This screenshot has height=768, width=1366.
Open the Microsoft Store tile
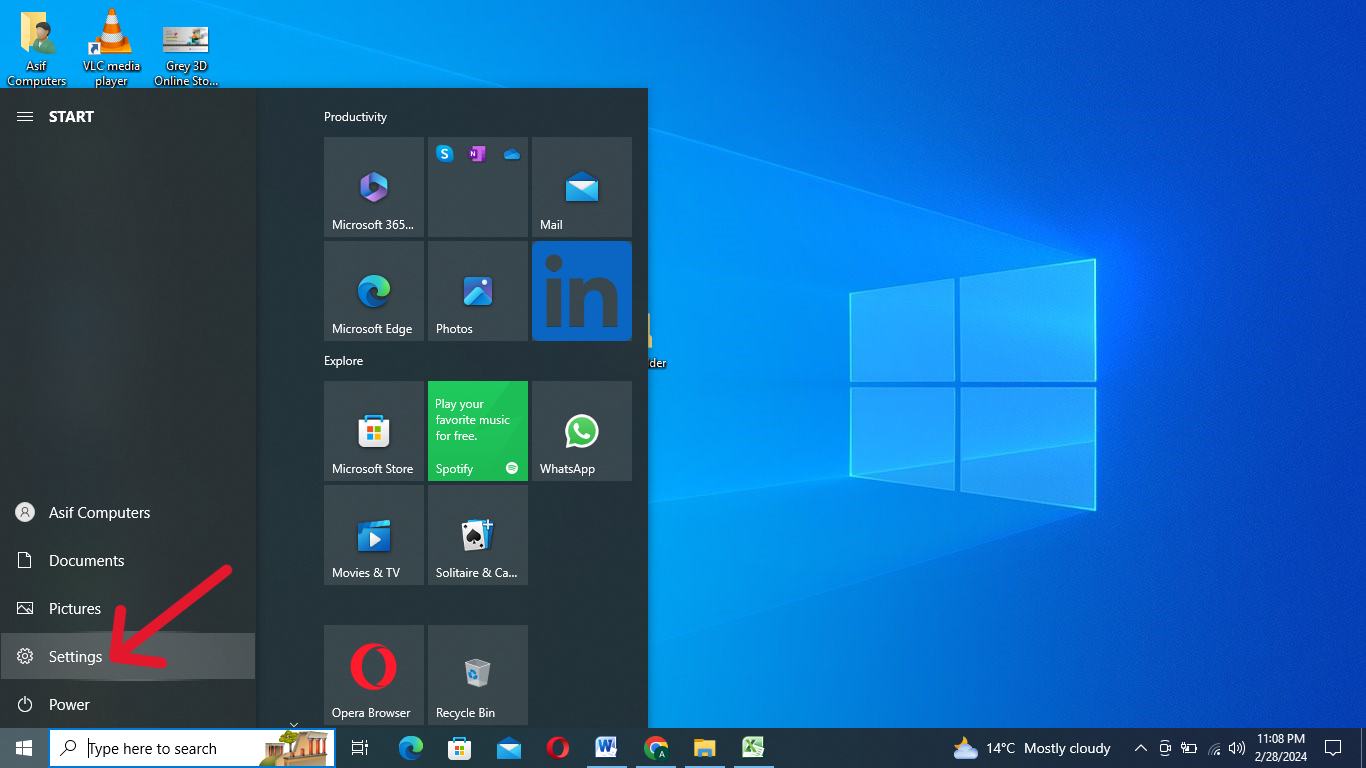click(374, 431)
